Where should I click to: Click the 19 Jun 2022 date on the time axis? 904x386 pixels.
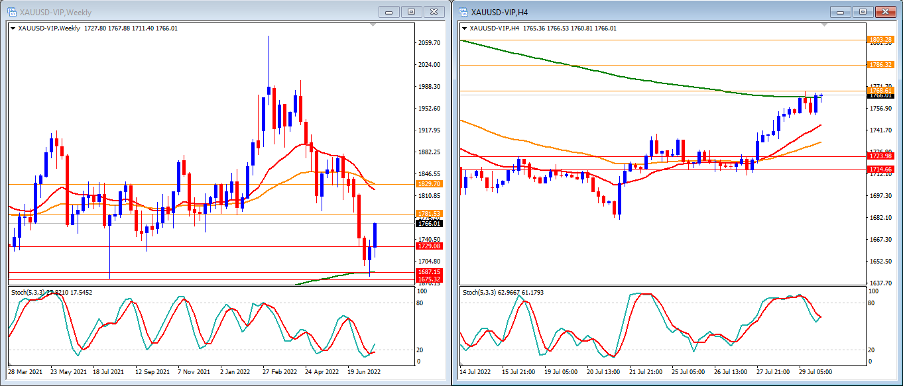click(364, 372)
